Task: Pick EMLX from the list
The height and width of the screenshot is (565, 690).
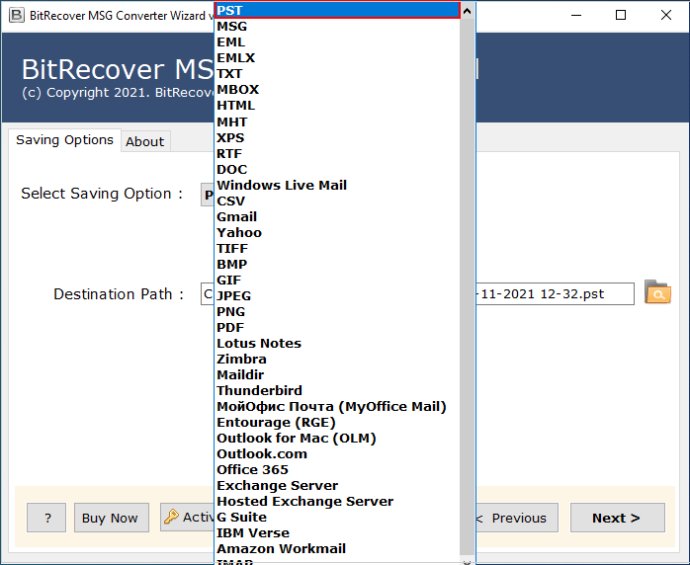Action: (x=338, y=58)
